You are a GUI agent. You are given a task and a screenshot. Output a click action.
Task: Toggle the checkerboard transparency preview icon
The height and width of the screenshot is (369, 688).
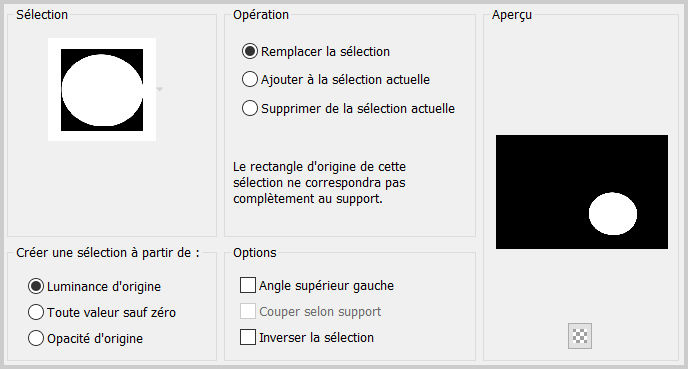coord(580,336)
